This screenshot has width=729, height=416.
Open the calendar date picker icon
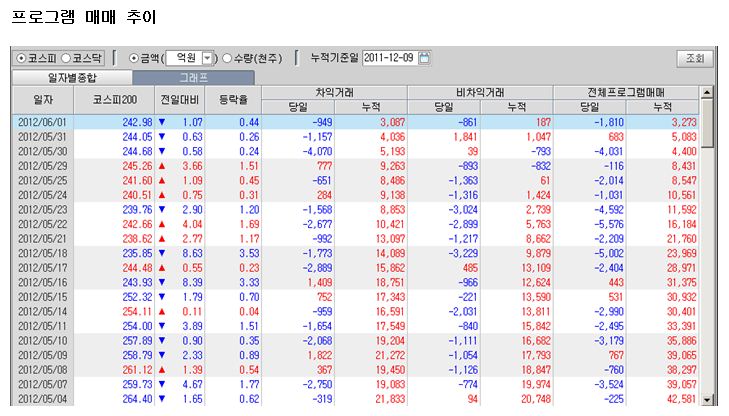click(424, 58)
